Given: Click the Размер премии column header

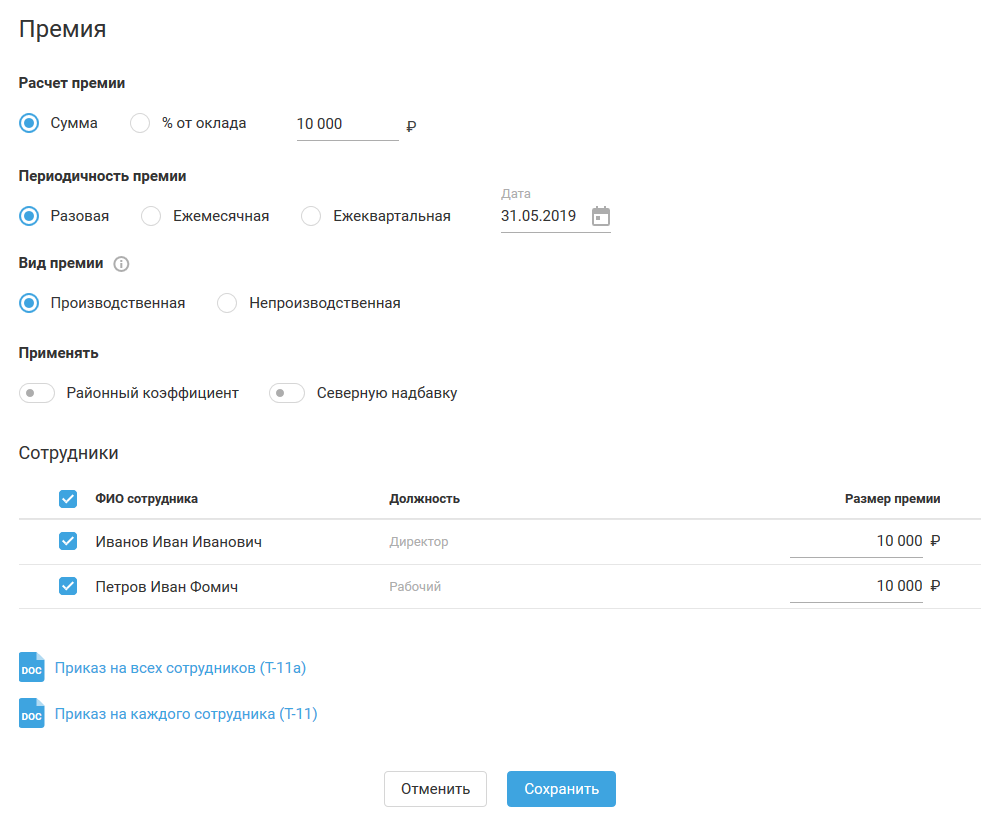Looking at the screenshot, I should 892,499.
